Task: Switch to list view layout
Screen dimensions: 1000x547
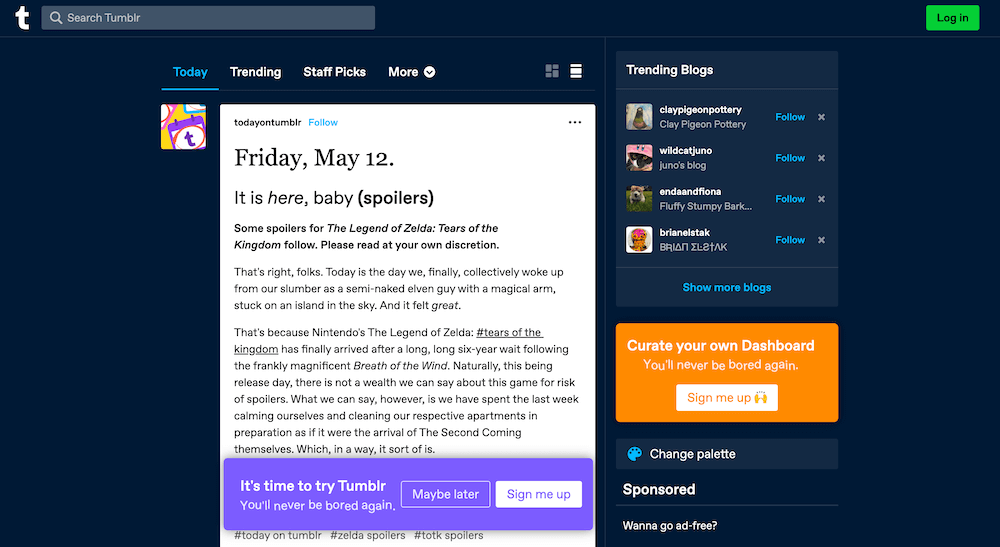Action: point(576,71)
